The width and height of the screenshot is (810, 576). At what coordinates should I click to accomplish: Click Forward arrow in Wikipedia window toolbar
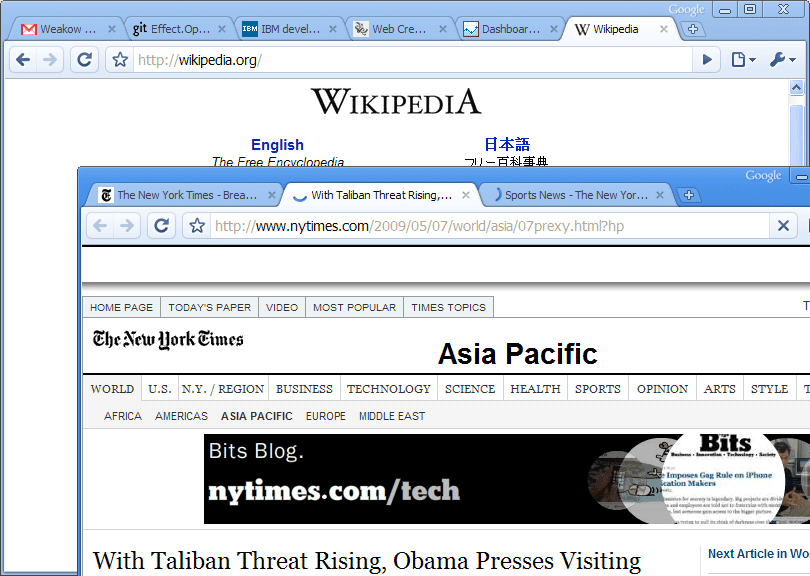[50, 60]
